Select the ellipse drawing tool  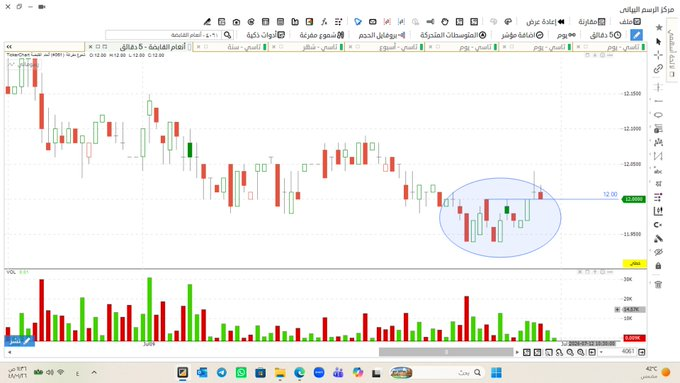(x=658, y=115)
